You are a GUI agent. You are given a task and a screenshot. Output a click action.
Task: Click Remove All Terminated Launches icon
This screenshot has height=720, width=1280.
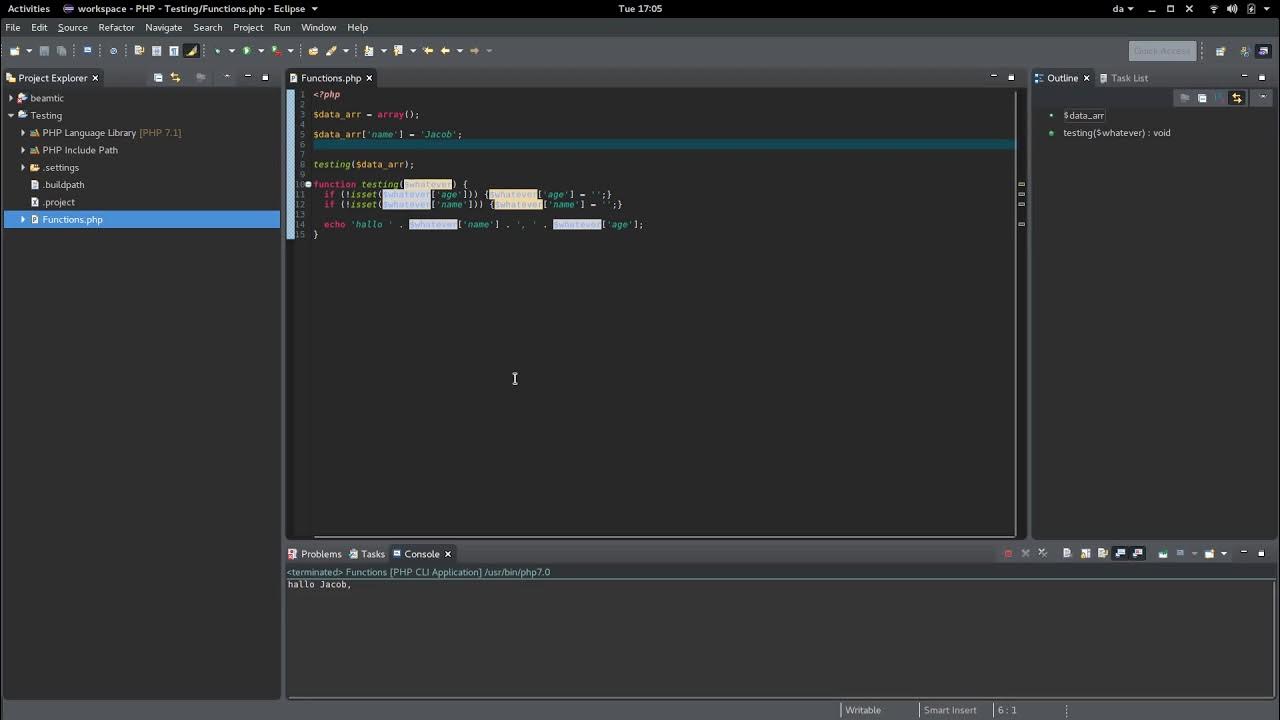1043,553
